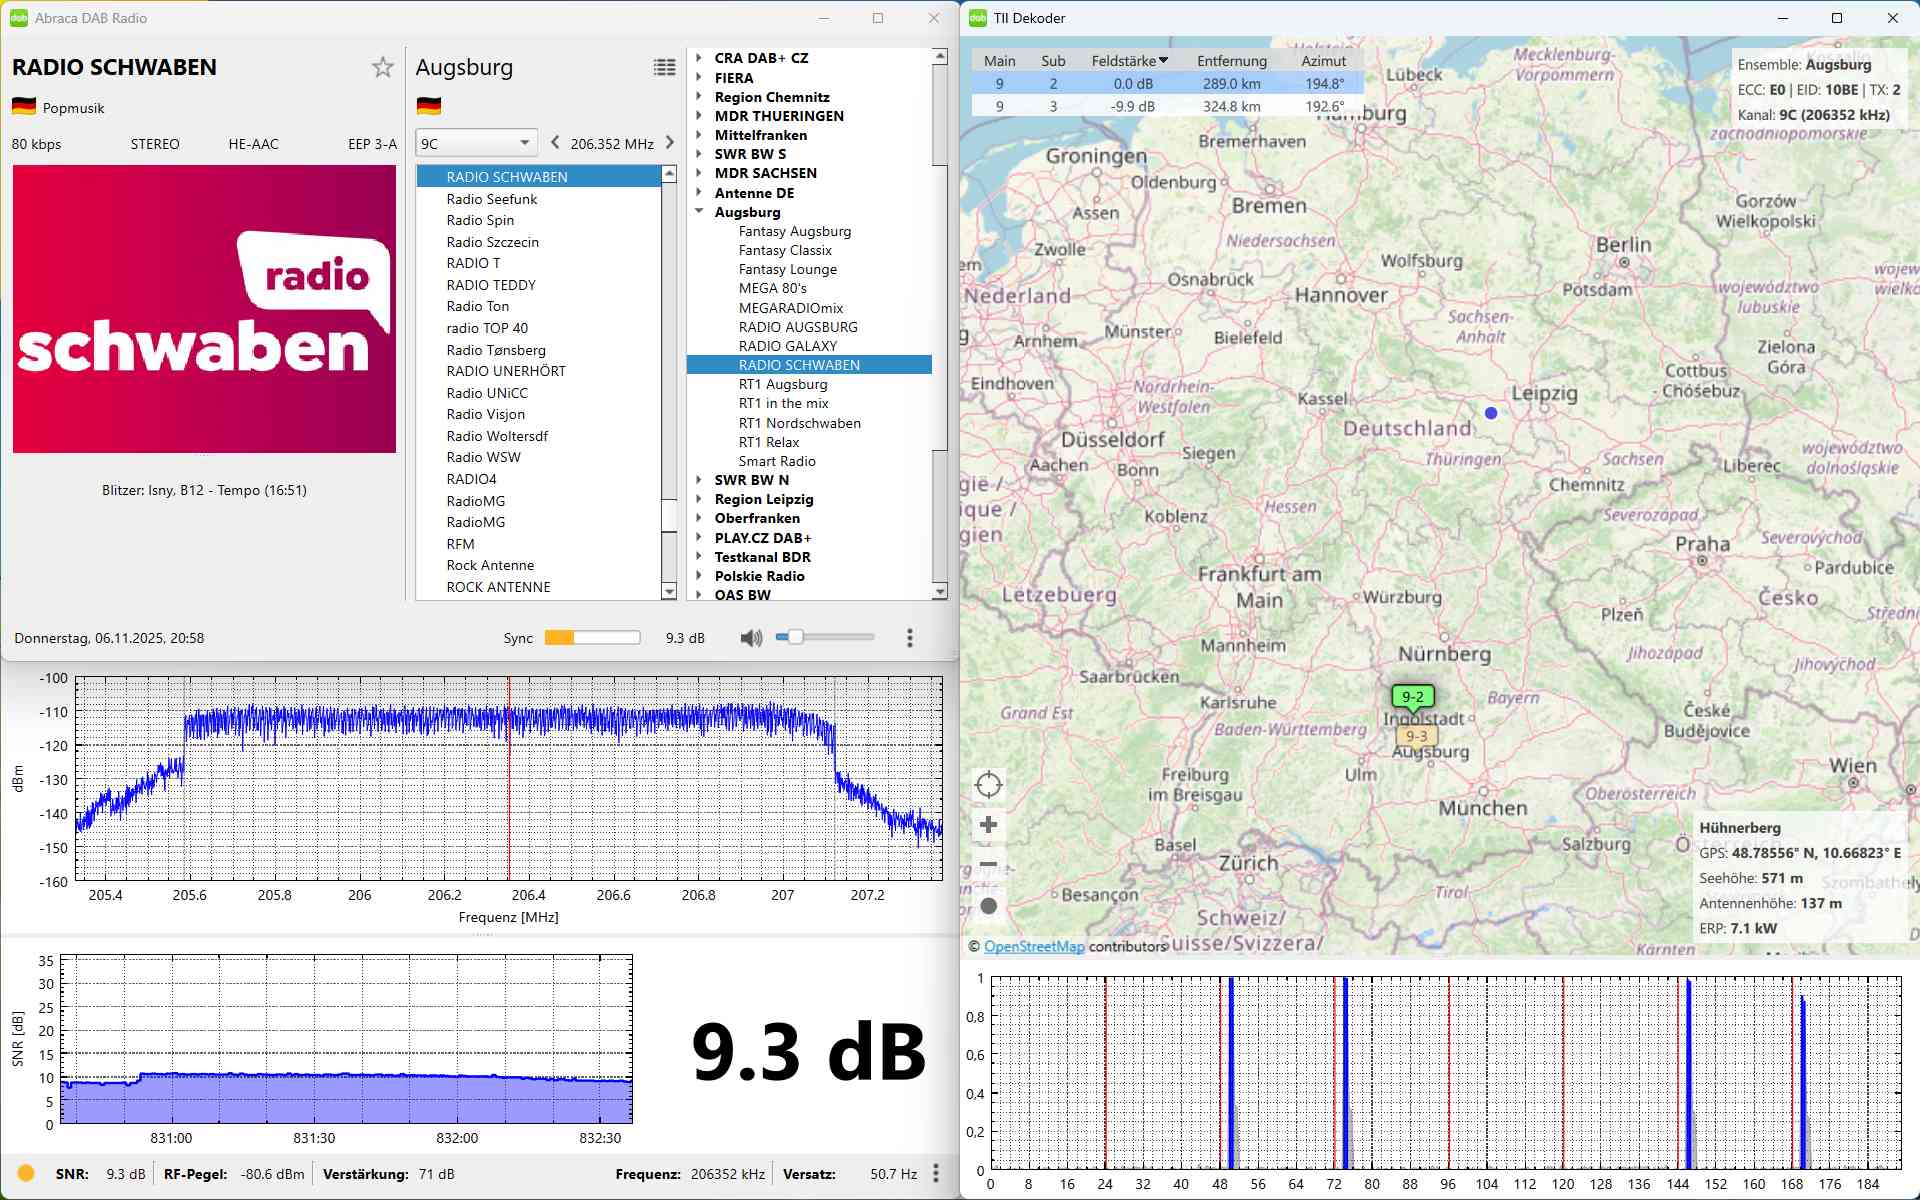Zoom out the map with minus icon
The height and width of the screenshot is (1200, 1920).
tap(988, 864)
